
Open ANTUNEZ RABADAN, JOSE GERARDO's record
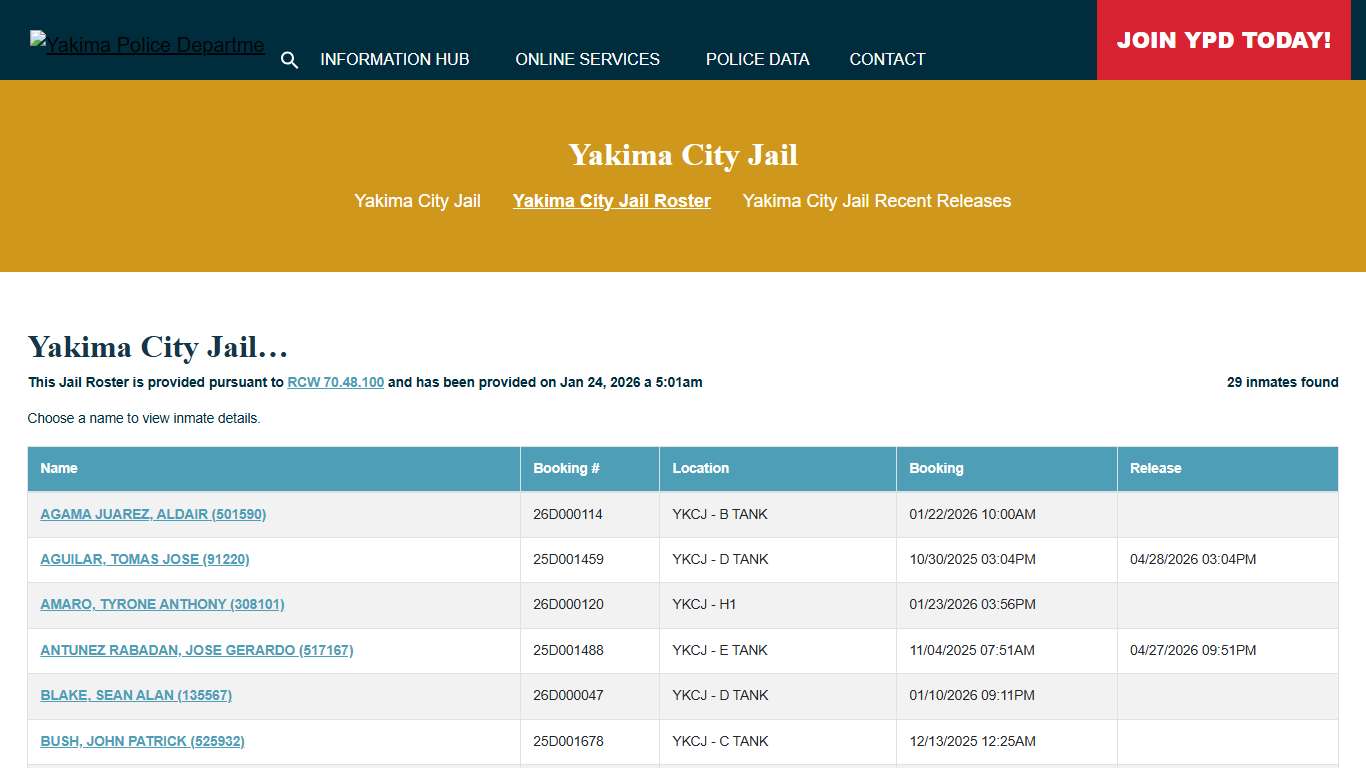(x=196, y=650)
